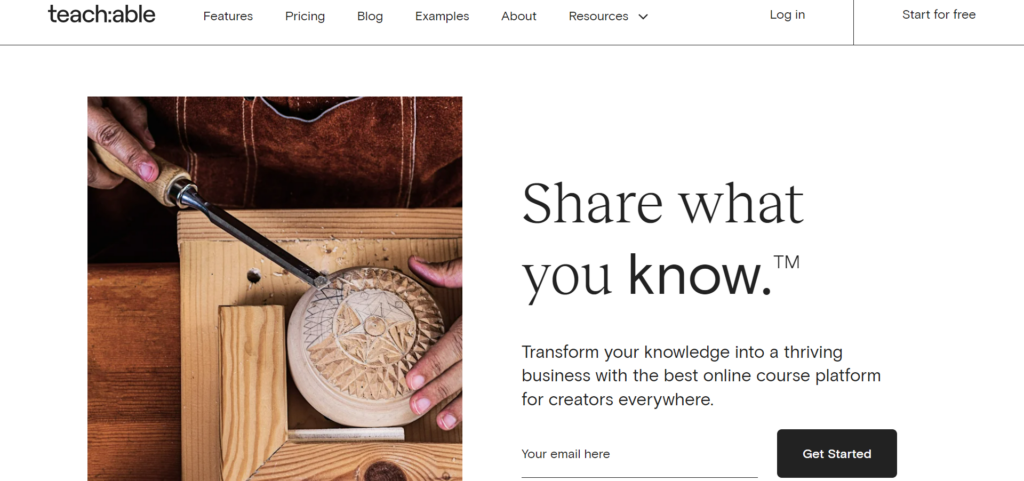1024x481 pixels.
Task: Click the Resources menu label
Action: tap(598, 16)
